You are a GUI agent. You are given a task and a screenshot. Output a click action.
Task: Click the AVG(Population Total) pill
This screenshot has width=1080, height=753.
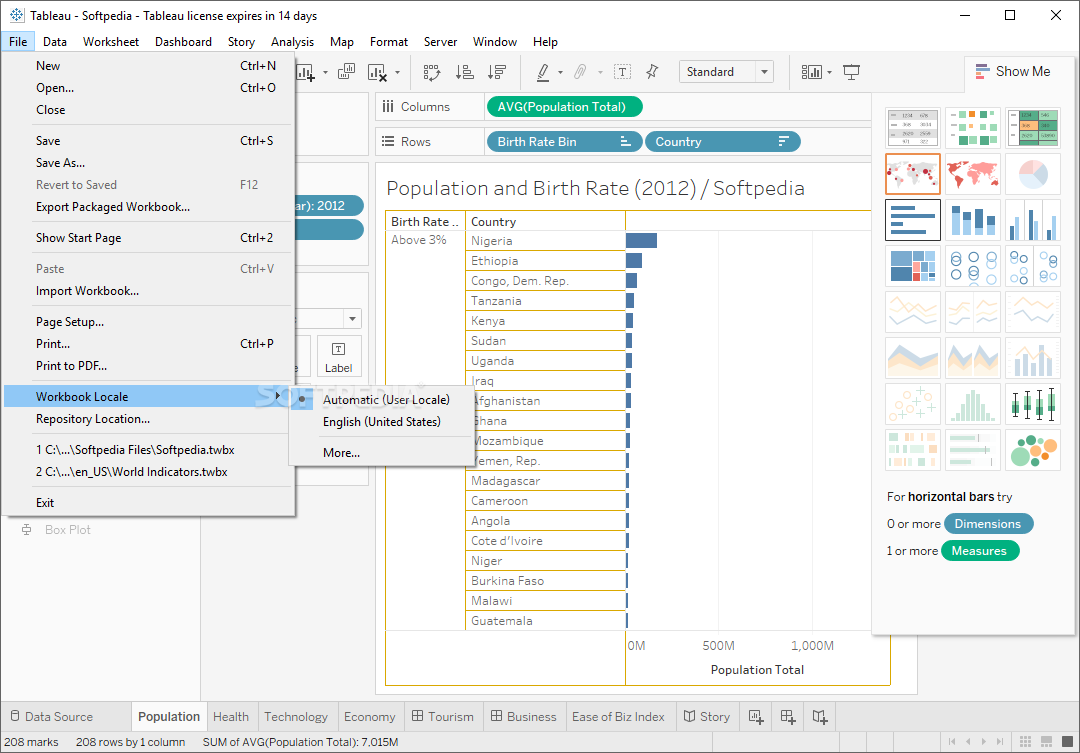tap(564, 107)
